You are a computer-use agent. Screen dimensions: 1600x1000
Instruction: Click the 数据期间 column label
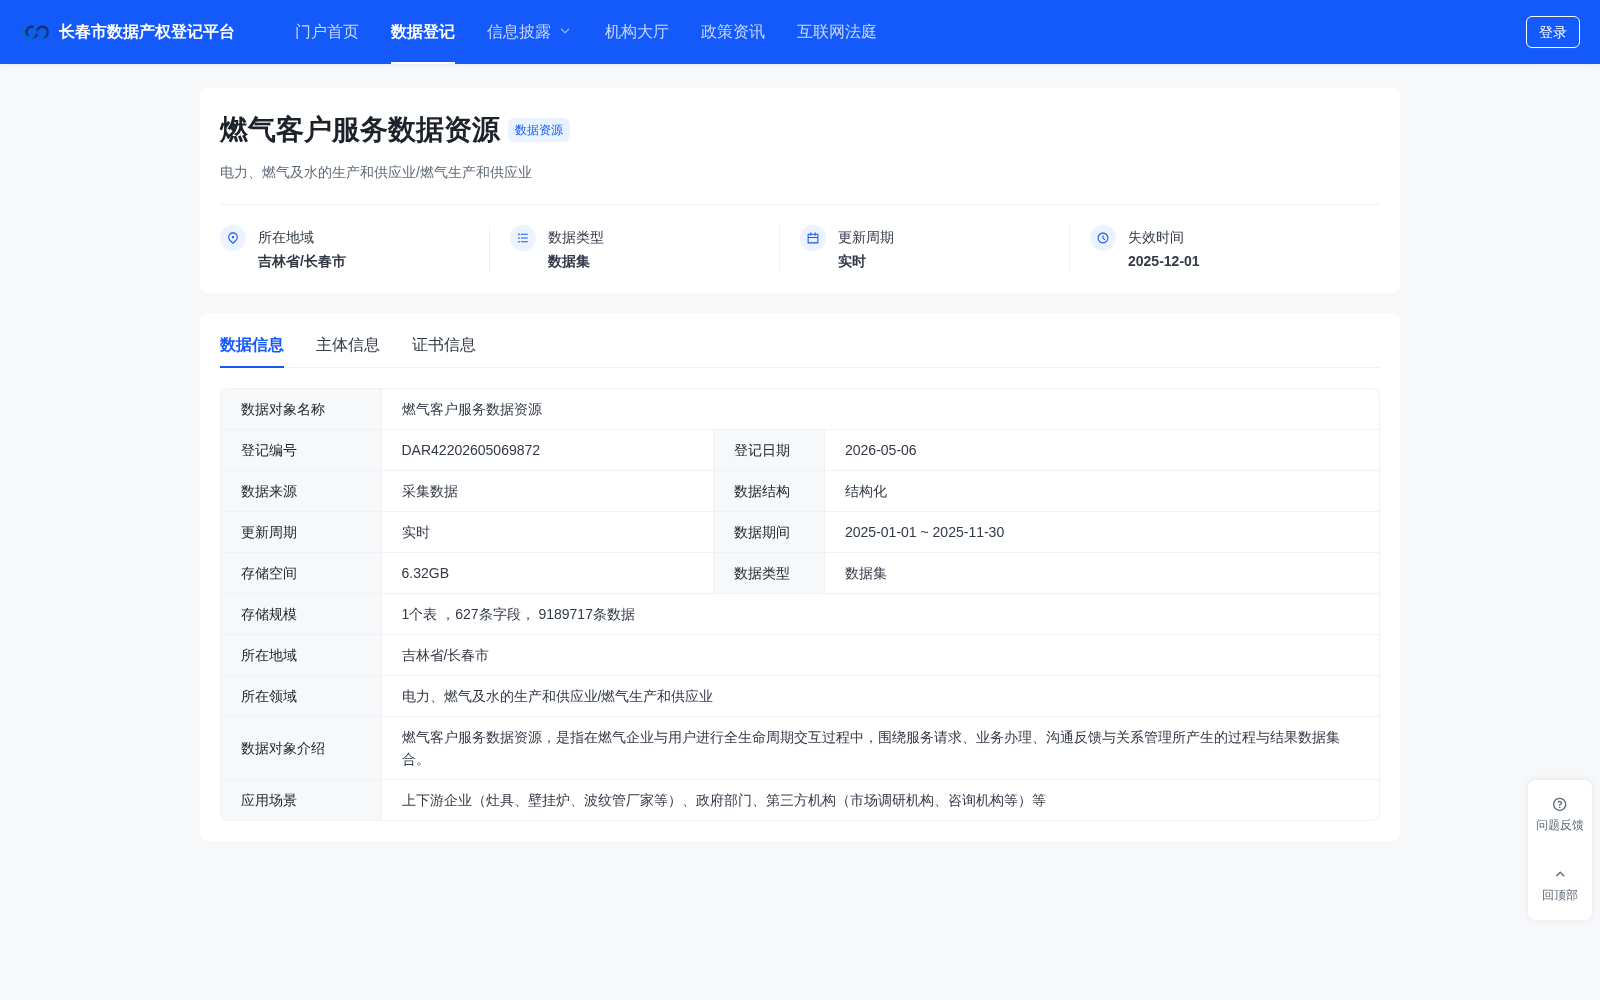[x=762, y=532]
